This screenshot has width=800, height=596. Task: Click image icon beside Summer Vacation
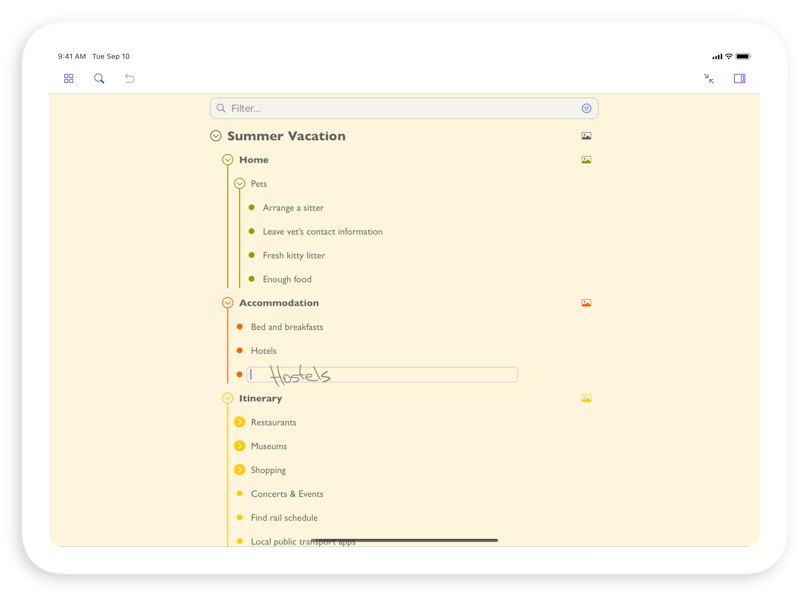[x=586, y=136]
